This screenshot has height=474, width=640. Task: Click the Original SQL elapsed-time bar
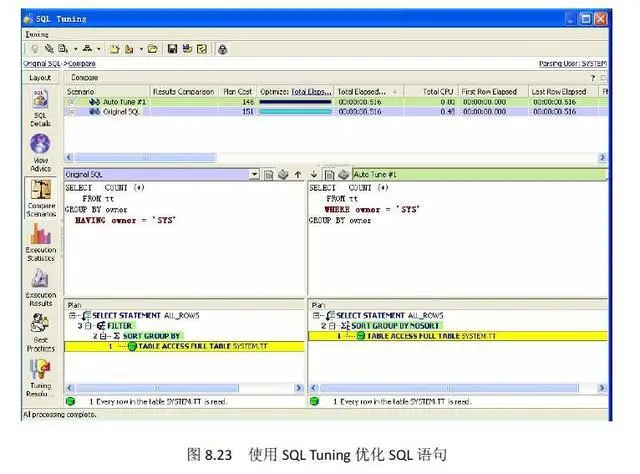pyautogui.click(x=296, y=111)
